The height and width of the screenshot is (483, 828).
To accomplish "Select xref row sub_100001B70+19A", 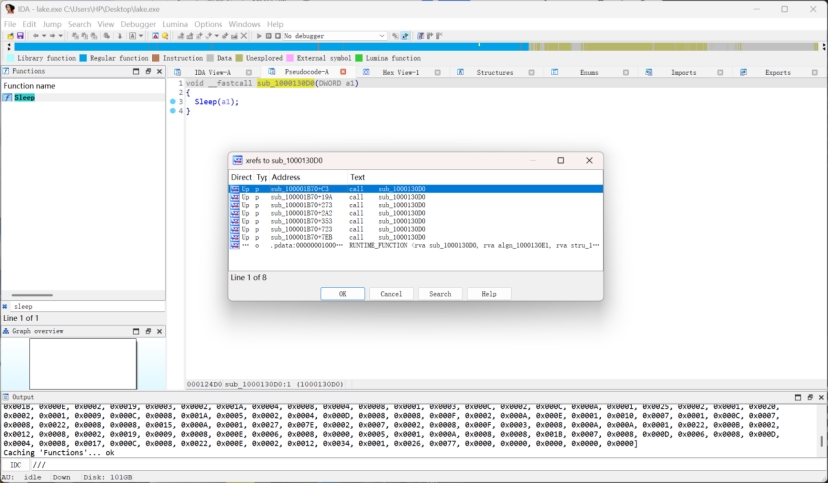I will [416, 197].
